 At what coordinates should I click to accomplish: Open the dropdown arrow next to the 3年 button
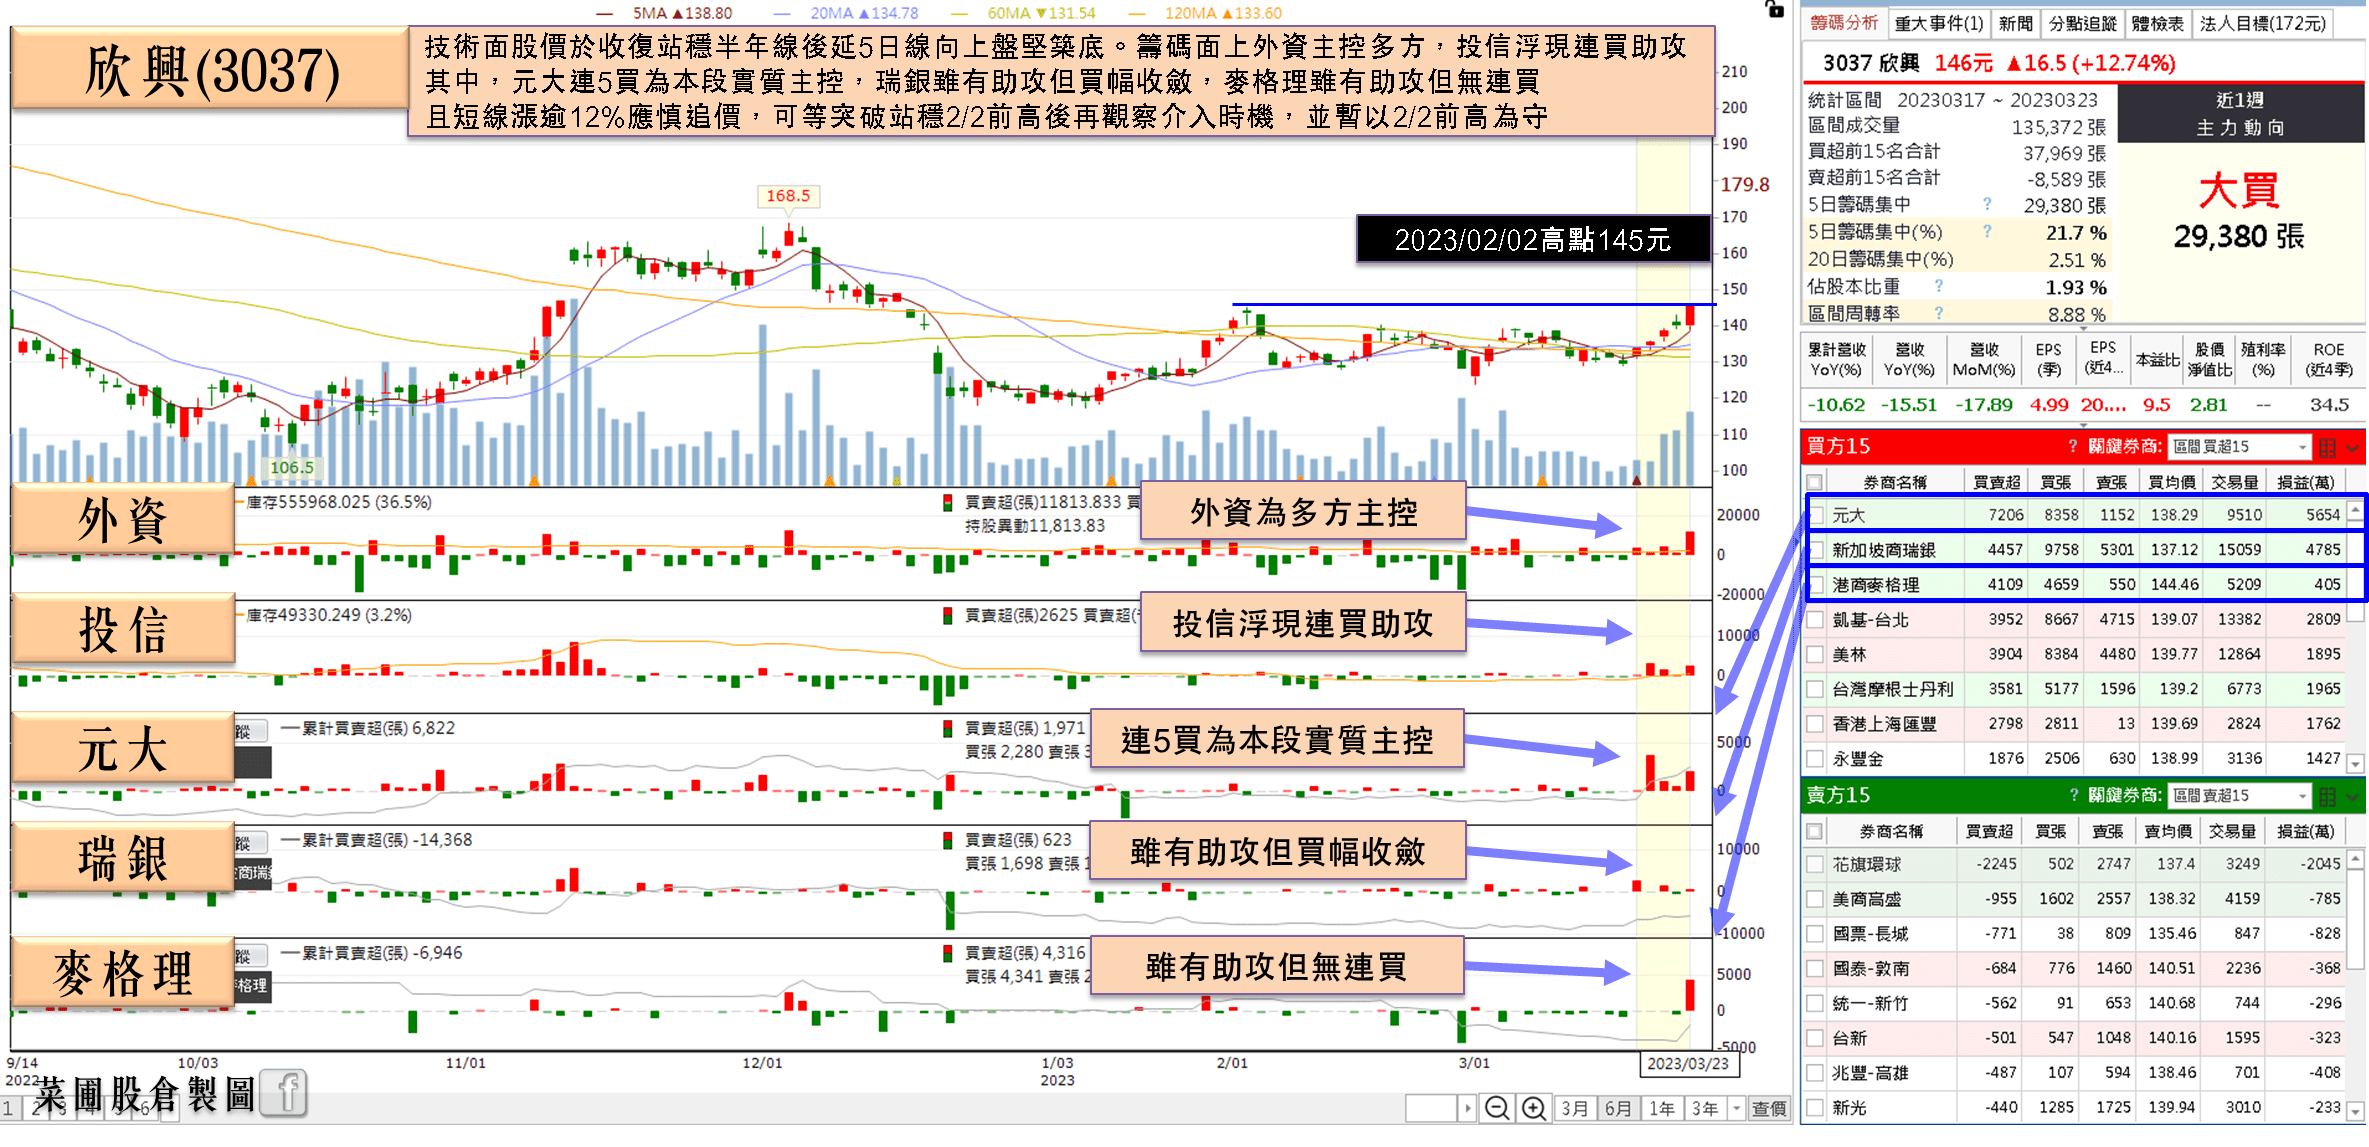tap(1736, 1108)
